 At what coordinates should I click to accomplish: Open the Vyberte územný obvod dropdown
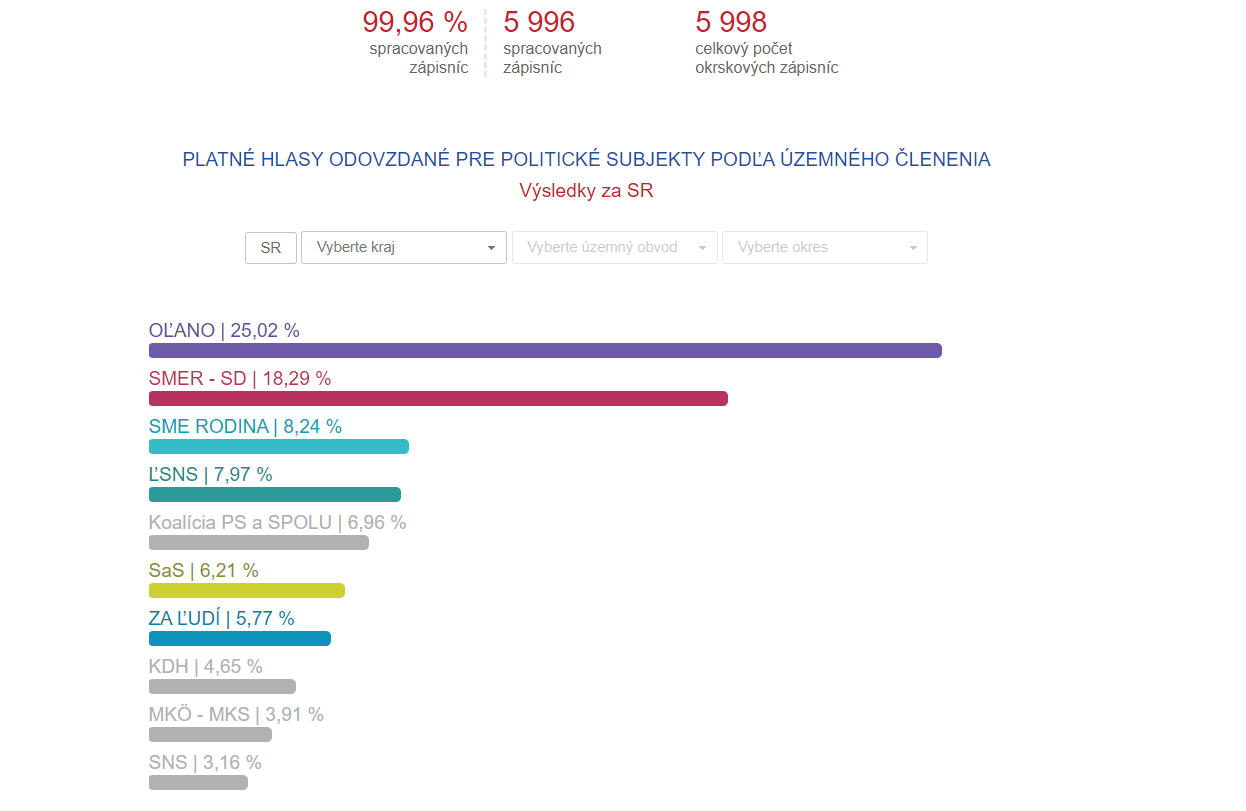click(x=615, y=247)
